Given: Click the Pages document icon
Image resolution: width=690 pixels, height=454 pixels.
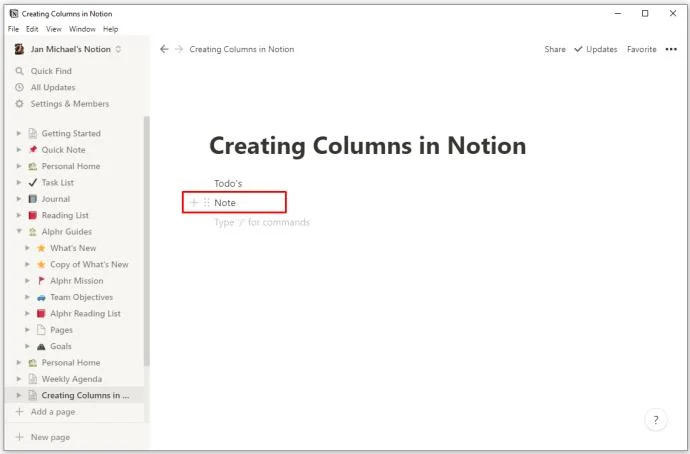Looking at the screenshot, I should [41, 330].
